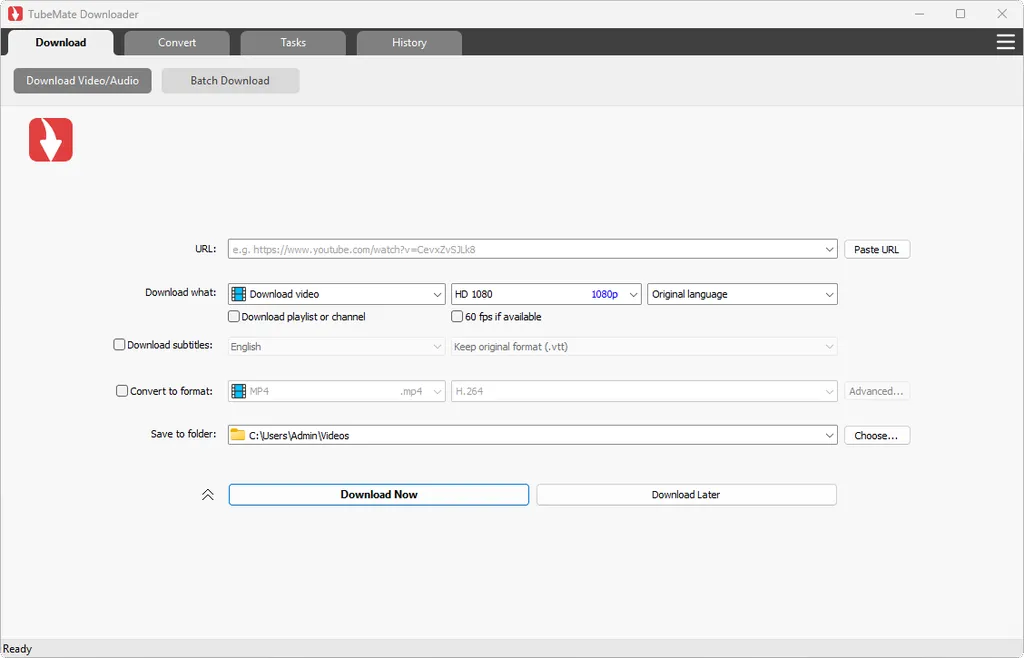Viewport: 1024px width, 658px height.
Task: Click the 'URL:' label
Action: pos(206,249)
